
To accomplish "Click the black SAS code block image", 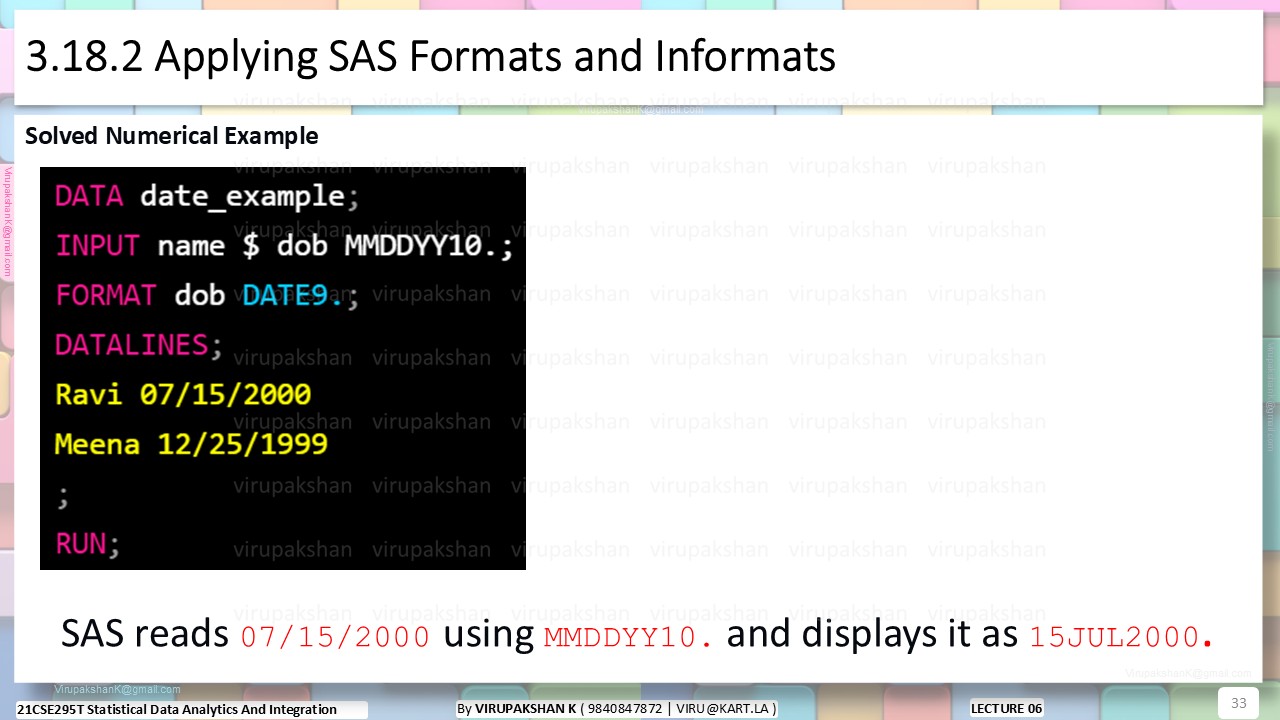I will 283,368.
